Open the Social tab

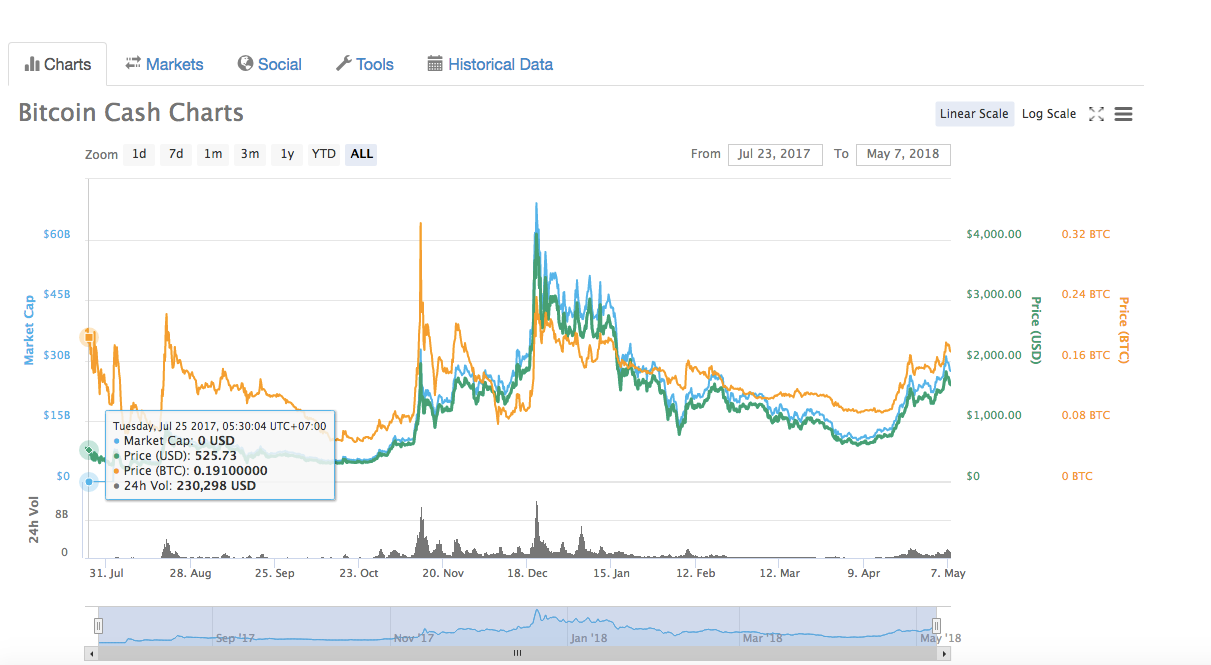point(269,64)
